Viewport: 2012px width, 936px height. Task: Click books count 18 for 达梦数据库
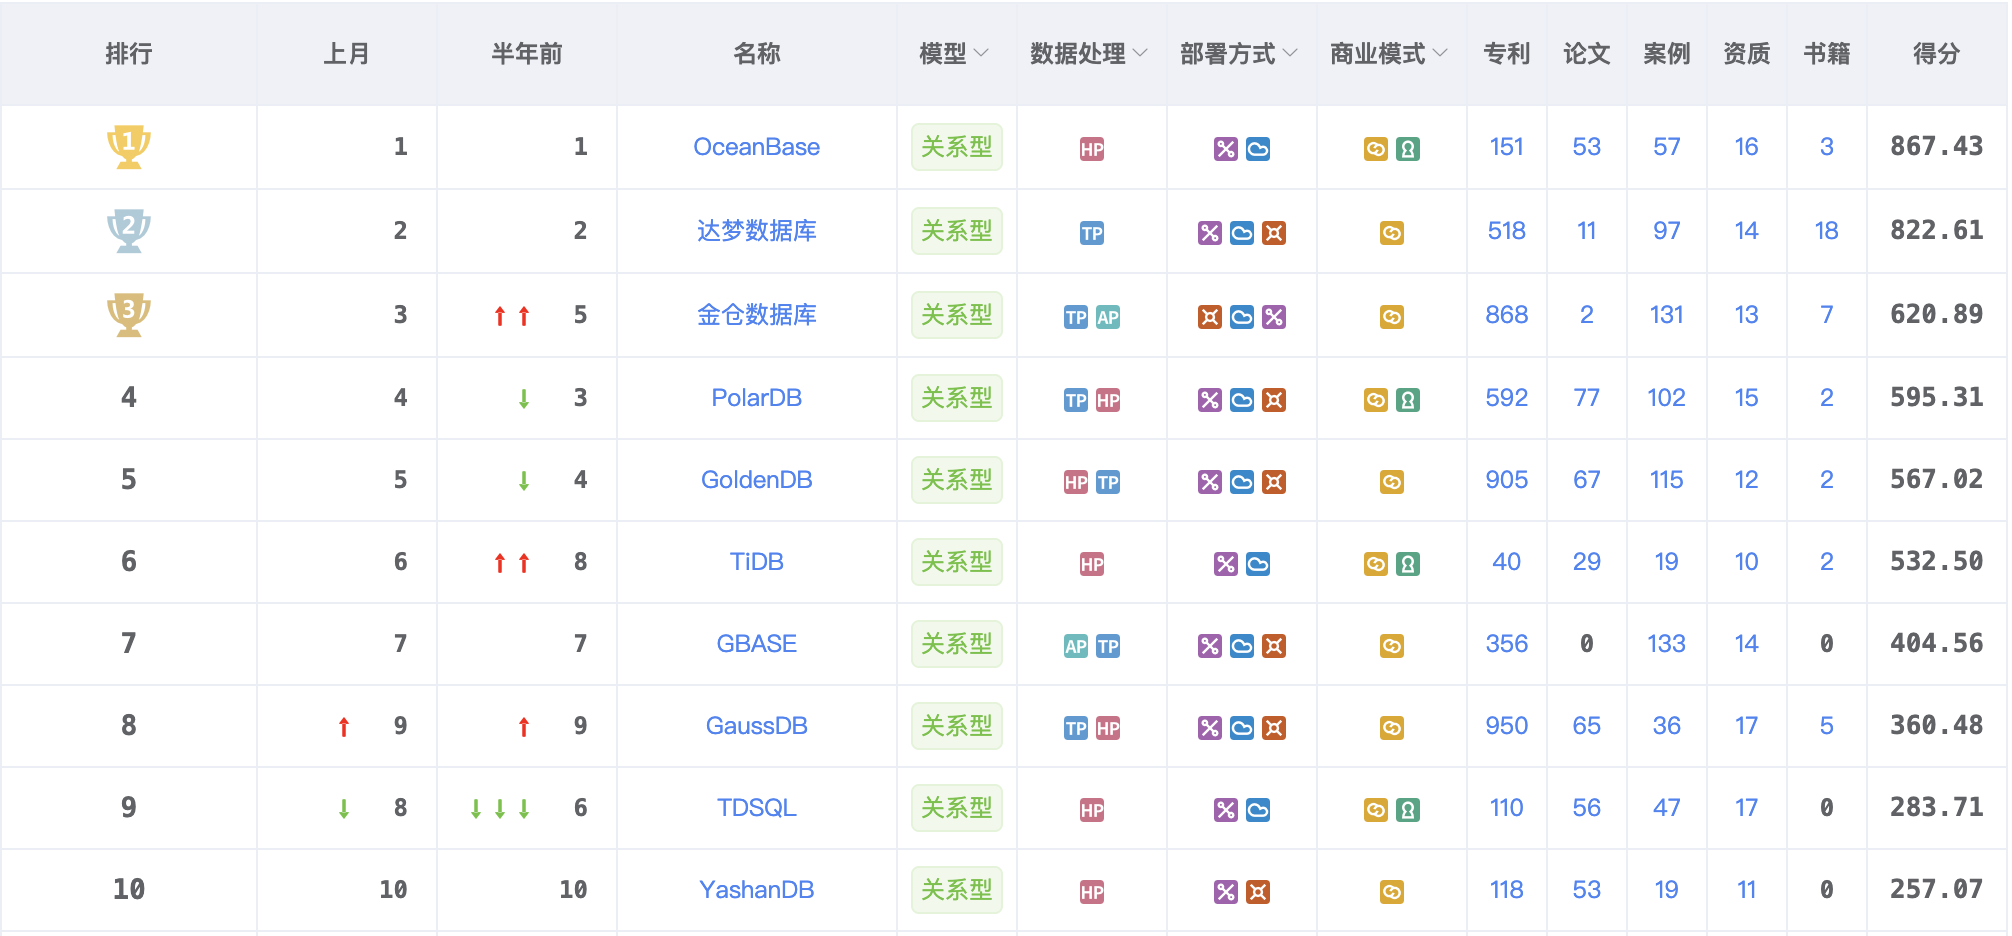tap(1827, 231)
